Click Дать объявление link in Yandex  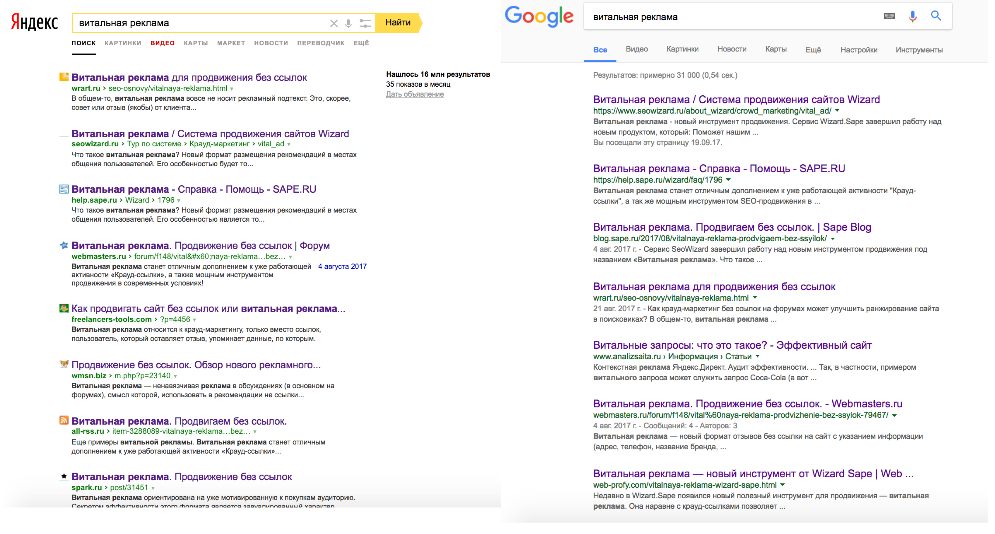[x=415, y=94]
